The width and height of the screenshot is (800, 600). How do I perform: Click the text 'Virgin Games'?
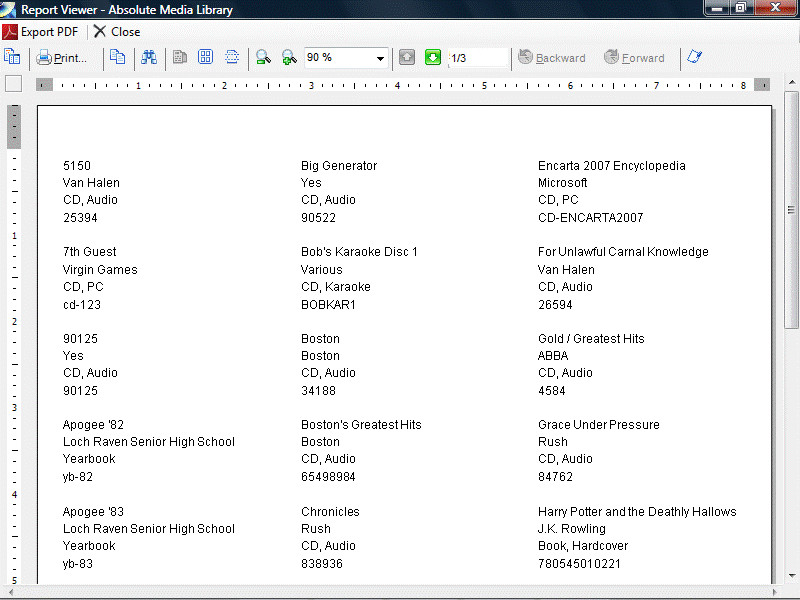100,269
